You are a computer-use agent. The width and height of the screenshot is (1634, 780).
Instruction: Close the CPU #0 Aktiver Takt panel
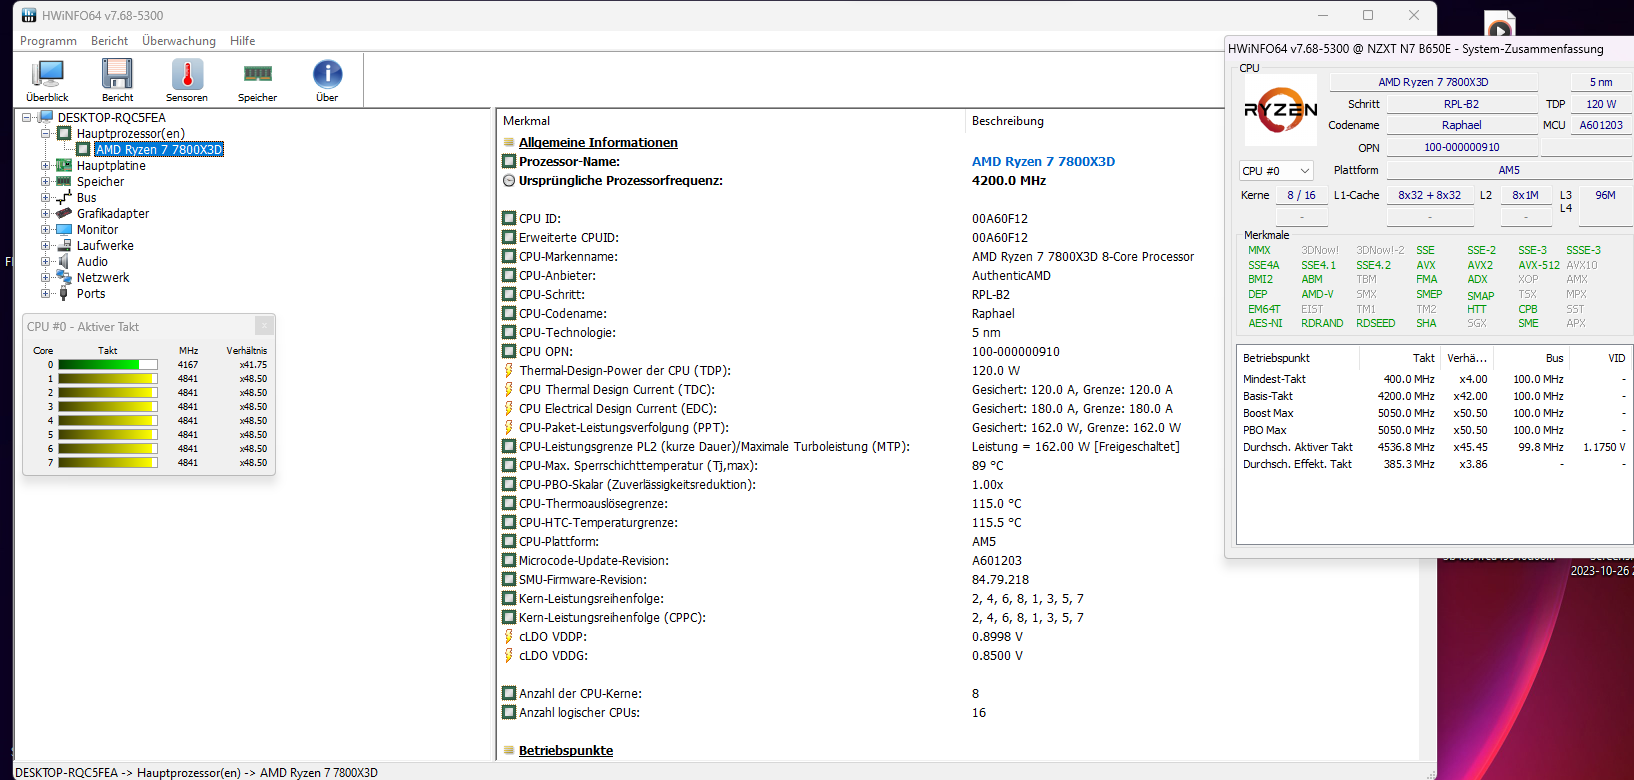coord(264,326)
